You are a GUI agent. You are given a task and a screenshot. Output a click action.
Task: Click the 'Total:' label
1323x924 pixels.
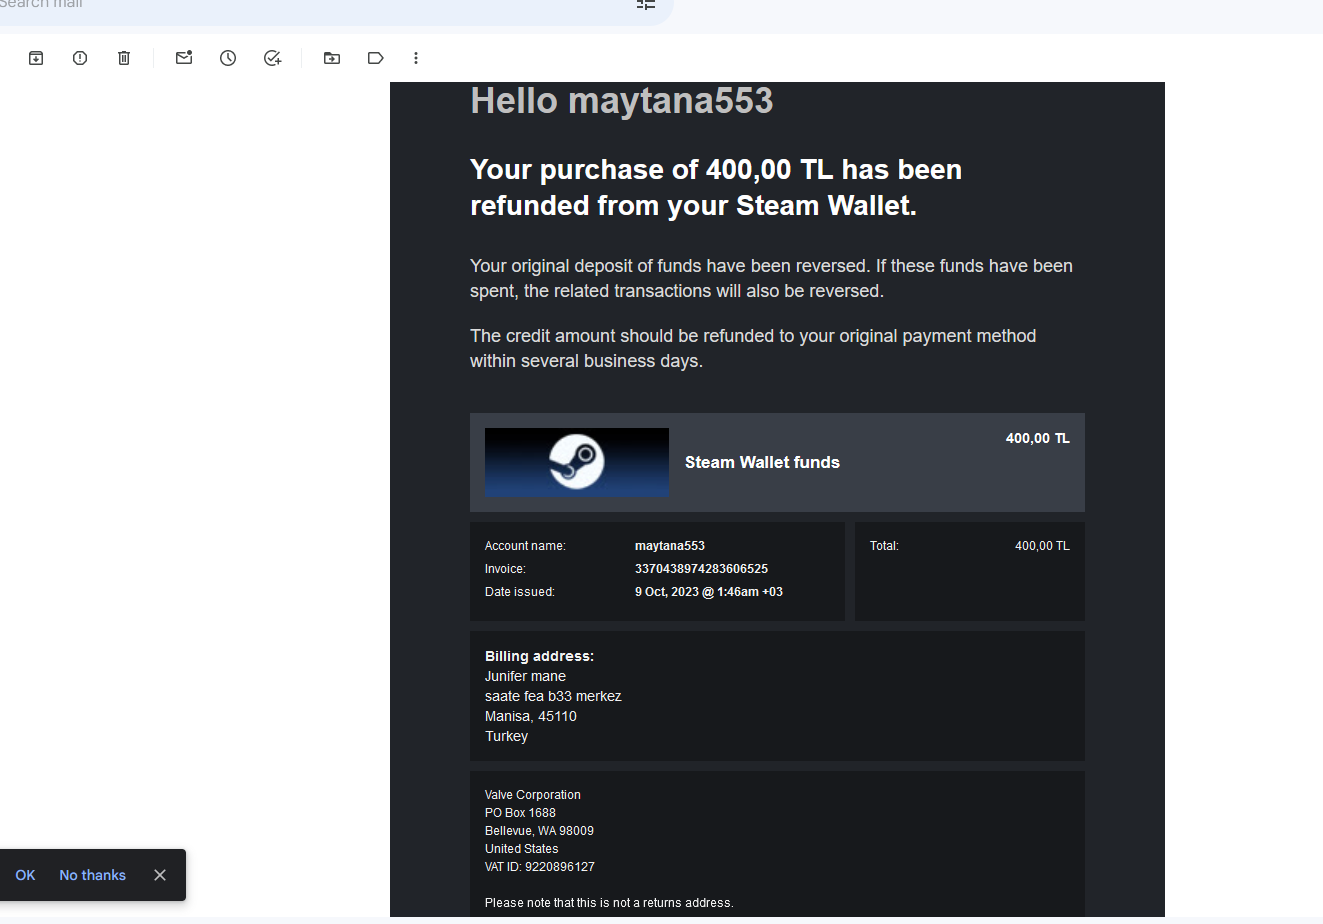point(884,546)
